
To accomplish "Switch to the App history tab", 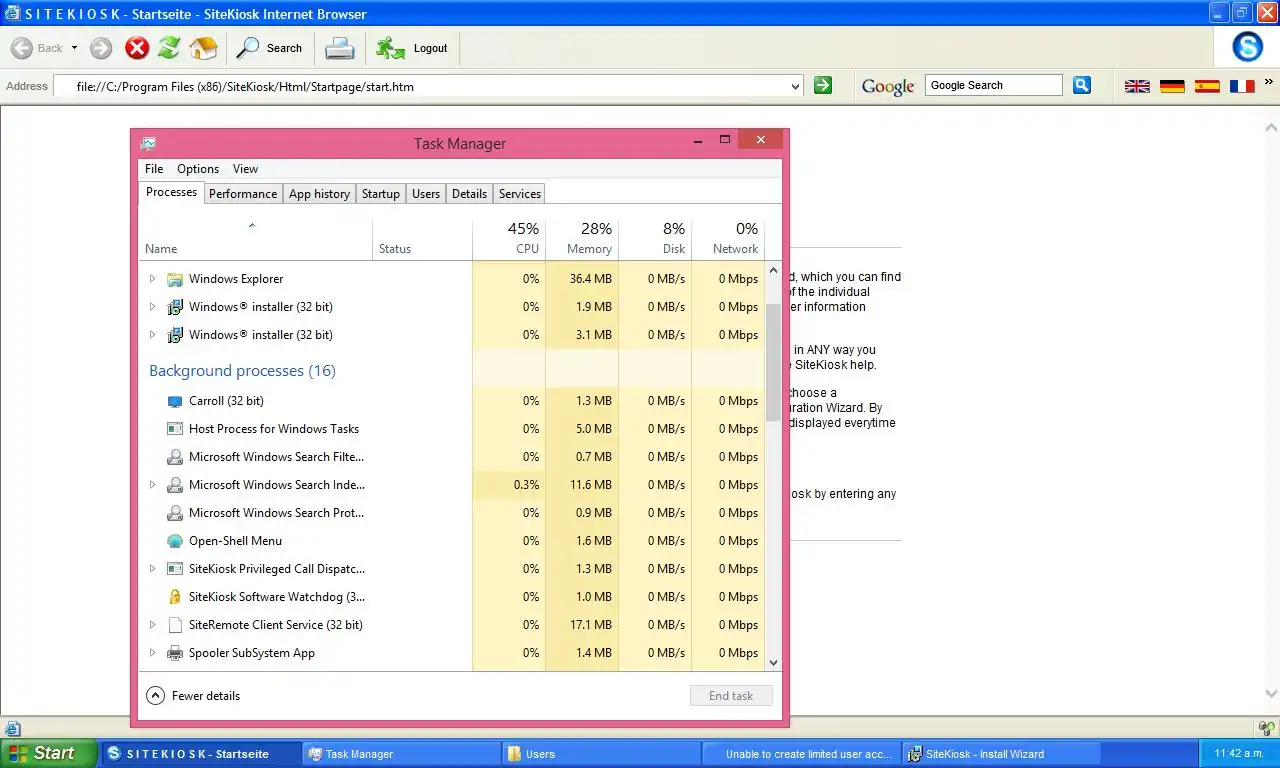I will pyautogui.click(x=320, y=194).
